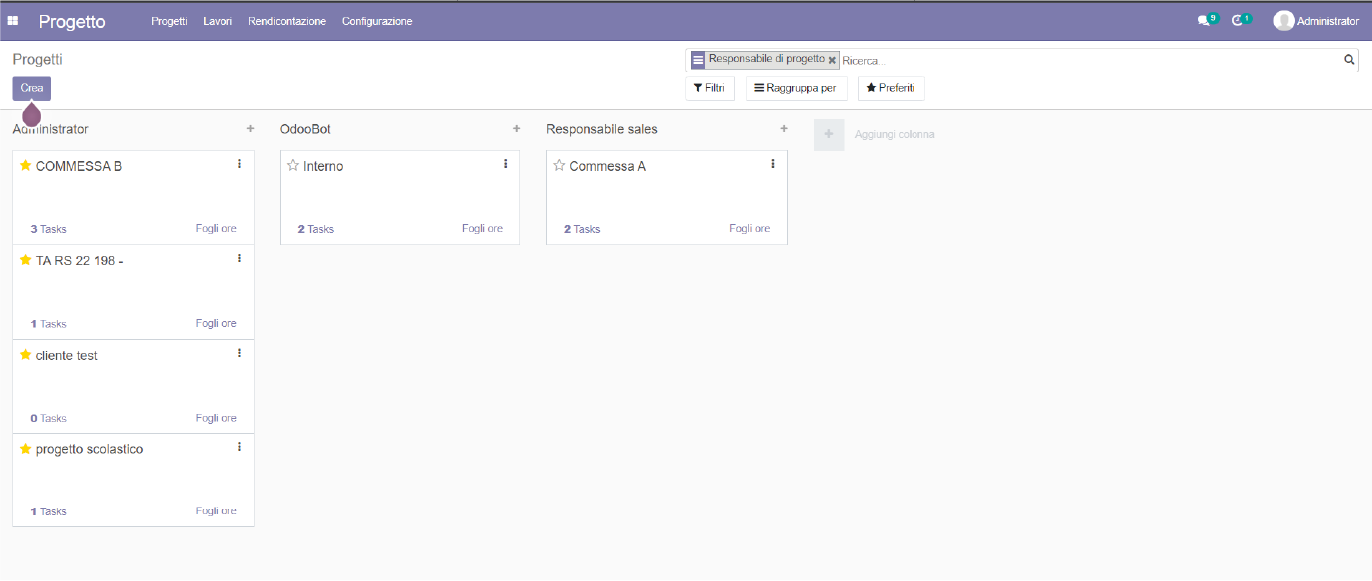Add a project in the Administrator column
This screenshot has width=1372, height=581.
(250, 129)
